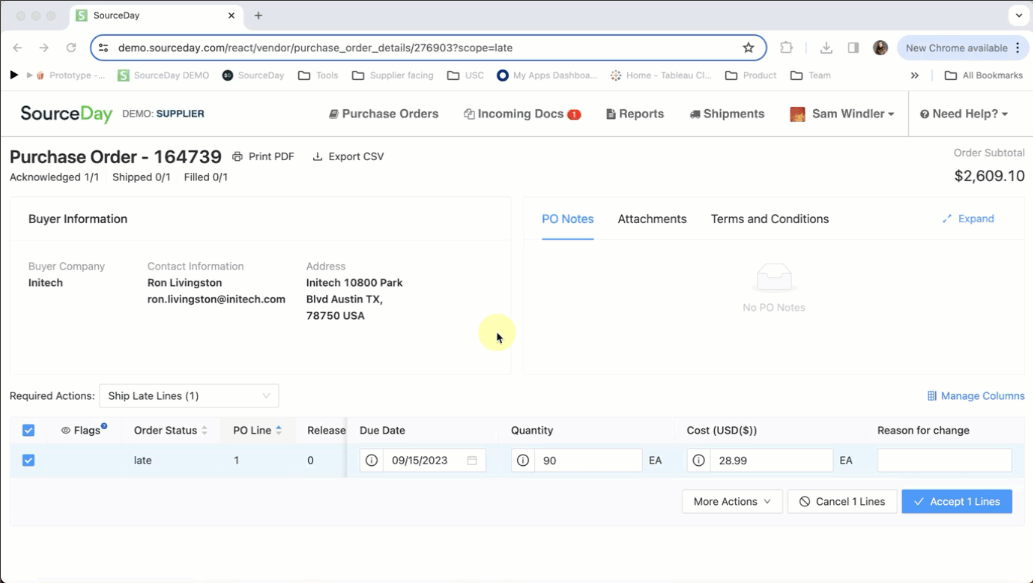Click the Reason for change input field
The image size is (1033, 583).
[944, 460]
